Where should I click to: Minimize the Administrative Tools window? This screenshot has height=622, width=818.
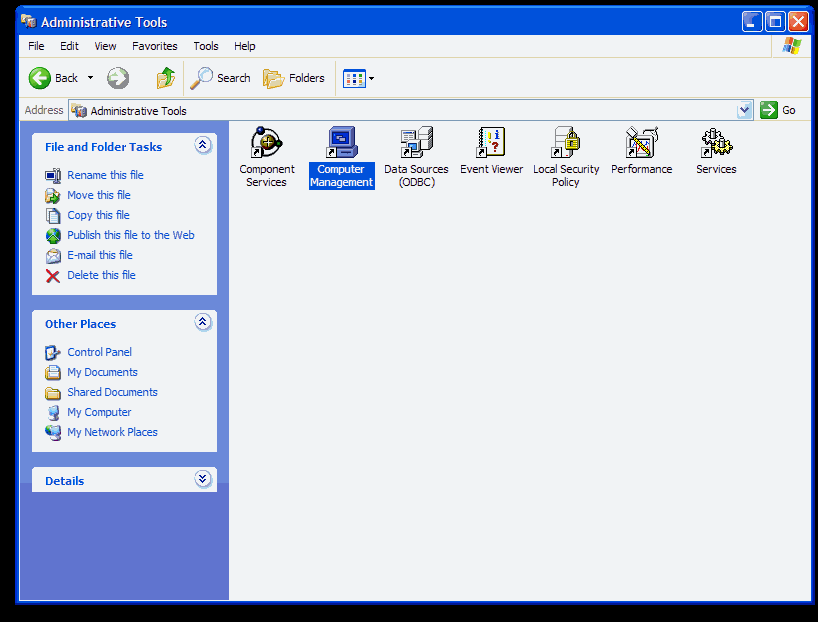coord(752,21)
